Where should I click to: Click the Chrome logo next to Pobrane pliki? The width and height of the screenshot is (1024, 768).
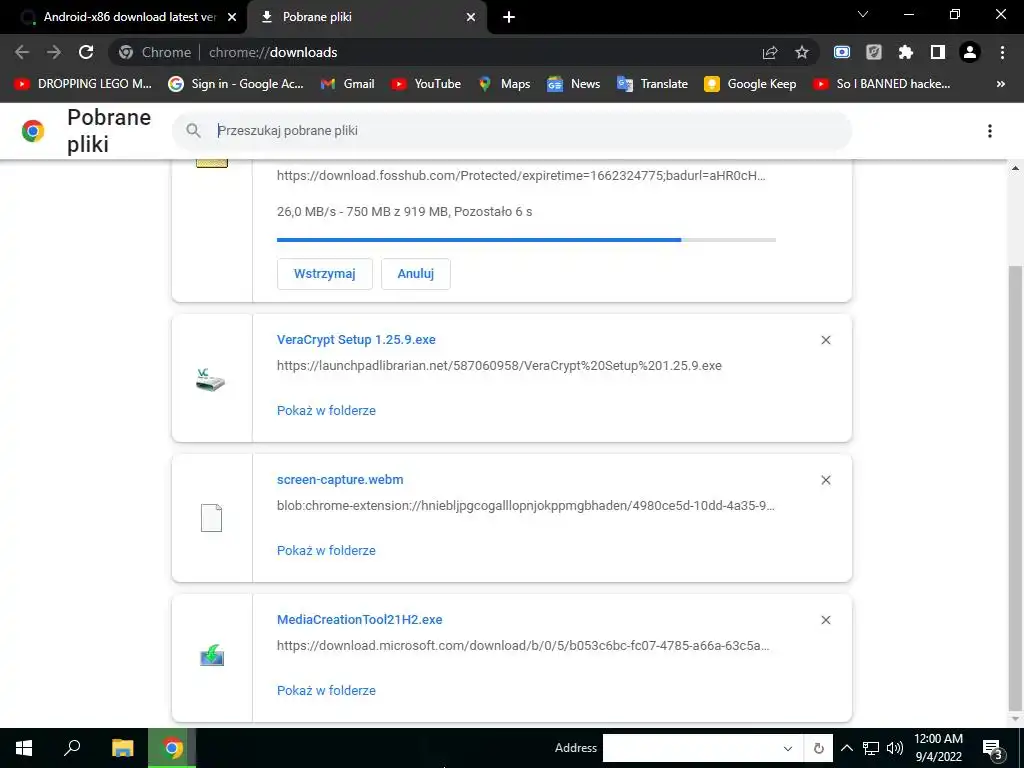pyautogui.click(x=33, y=131)
